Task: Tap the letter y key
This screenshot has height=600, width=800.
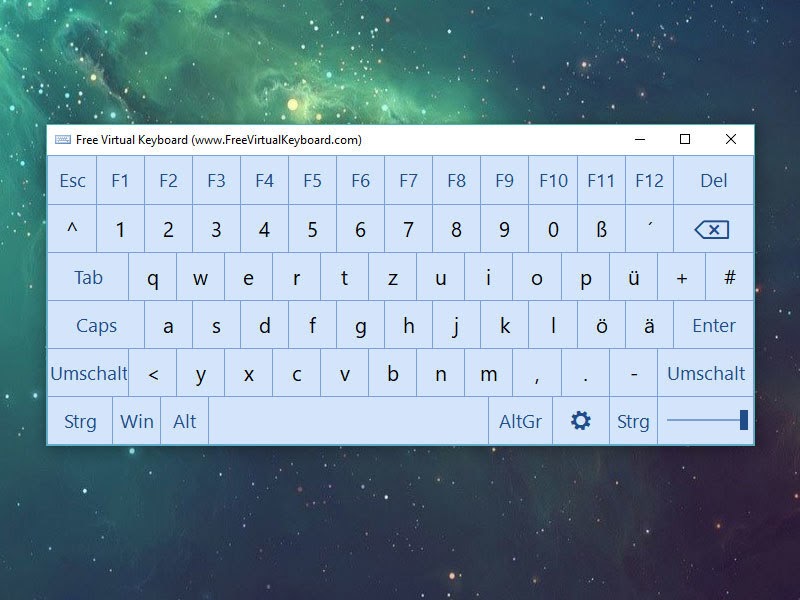Action: pyautogui.click(x=201, y=373)
